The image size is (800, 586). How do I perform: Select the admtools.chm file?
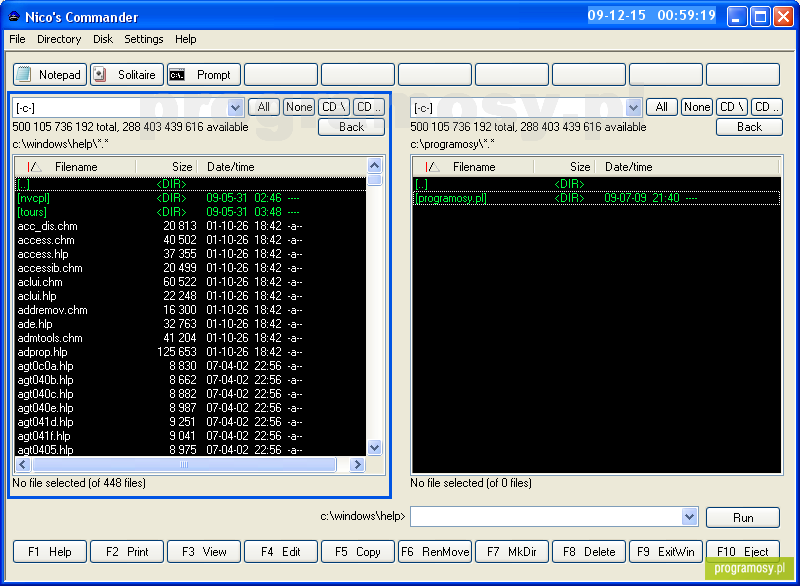[191, 338]
